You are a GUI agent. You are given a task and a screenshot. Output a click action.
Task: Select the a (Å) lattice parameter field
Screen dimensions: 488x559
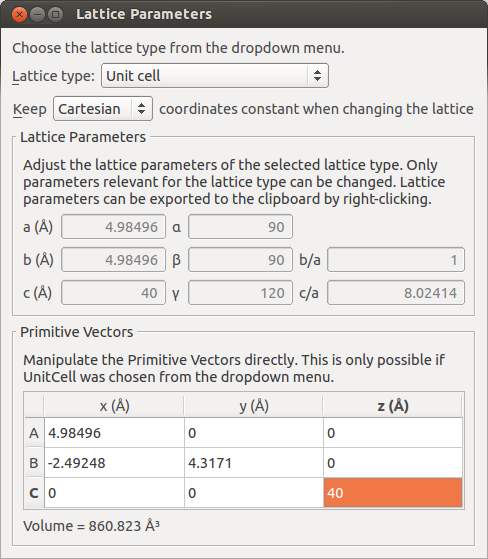point(113,227)
